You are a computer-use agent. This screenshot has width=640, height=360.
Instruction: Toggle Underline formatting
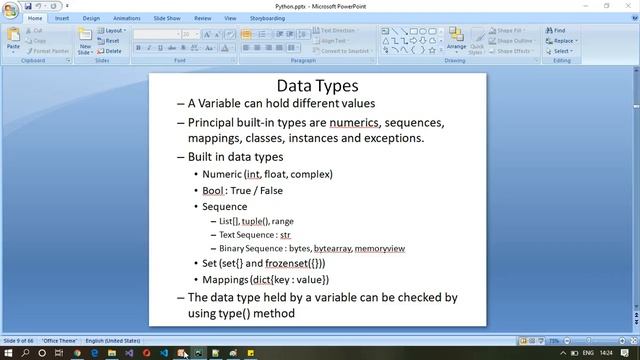click(160, 48)
